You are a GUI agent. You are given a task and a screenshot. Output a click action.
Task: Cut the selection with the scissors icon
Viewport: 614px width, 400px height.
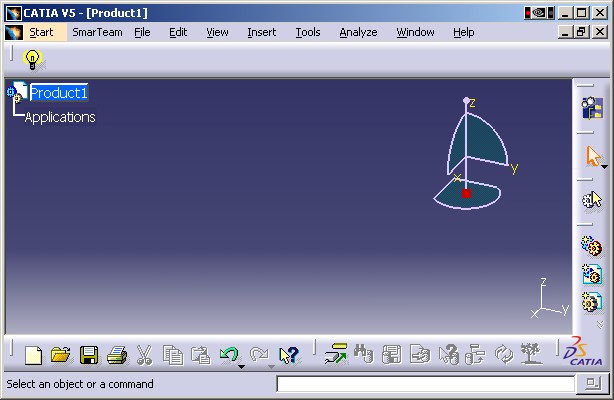(x=144, y=355)
